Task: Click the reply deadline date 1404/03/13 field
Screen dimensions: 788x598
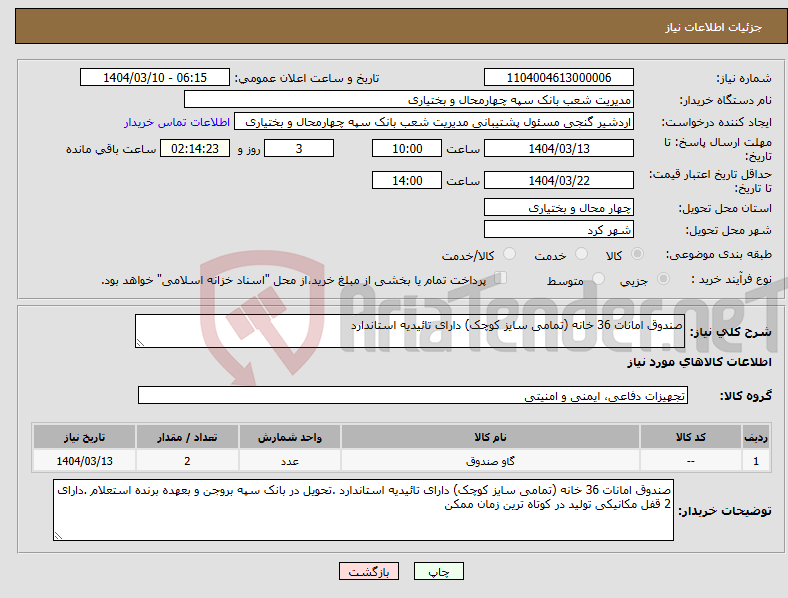Action: tap(558, 149)
